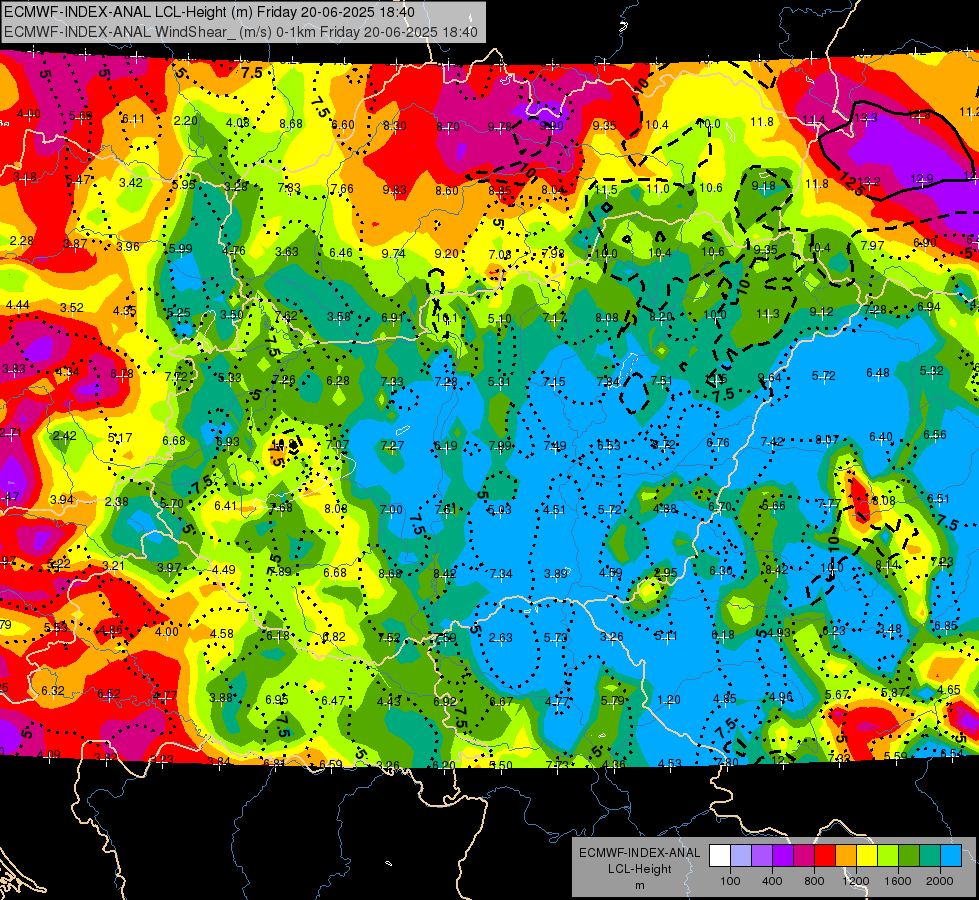Click the wind shear value '2.63'

pyautogui.click(x=501, y=638)
